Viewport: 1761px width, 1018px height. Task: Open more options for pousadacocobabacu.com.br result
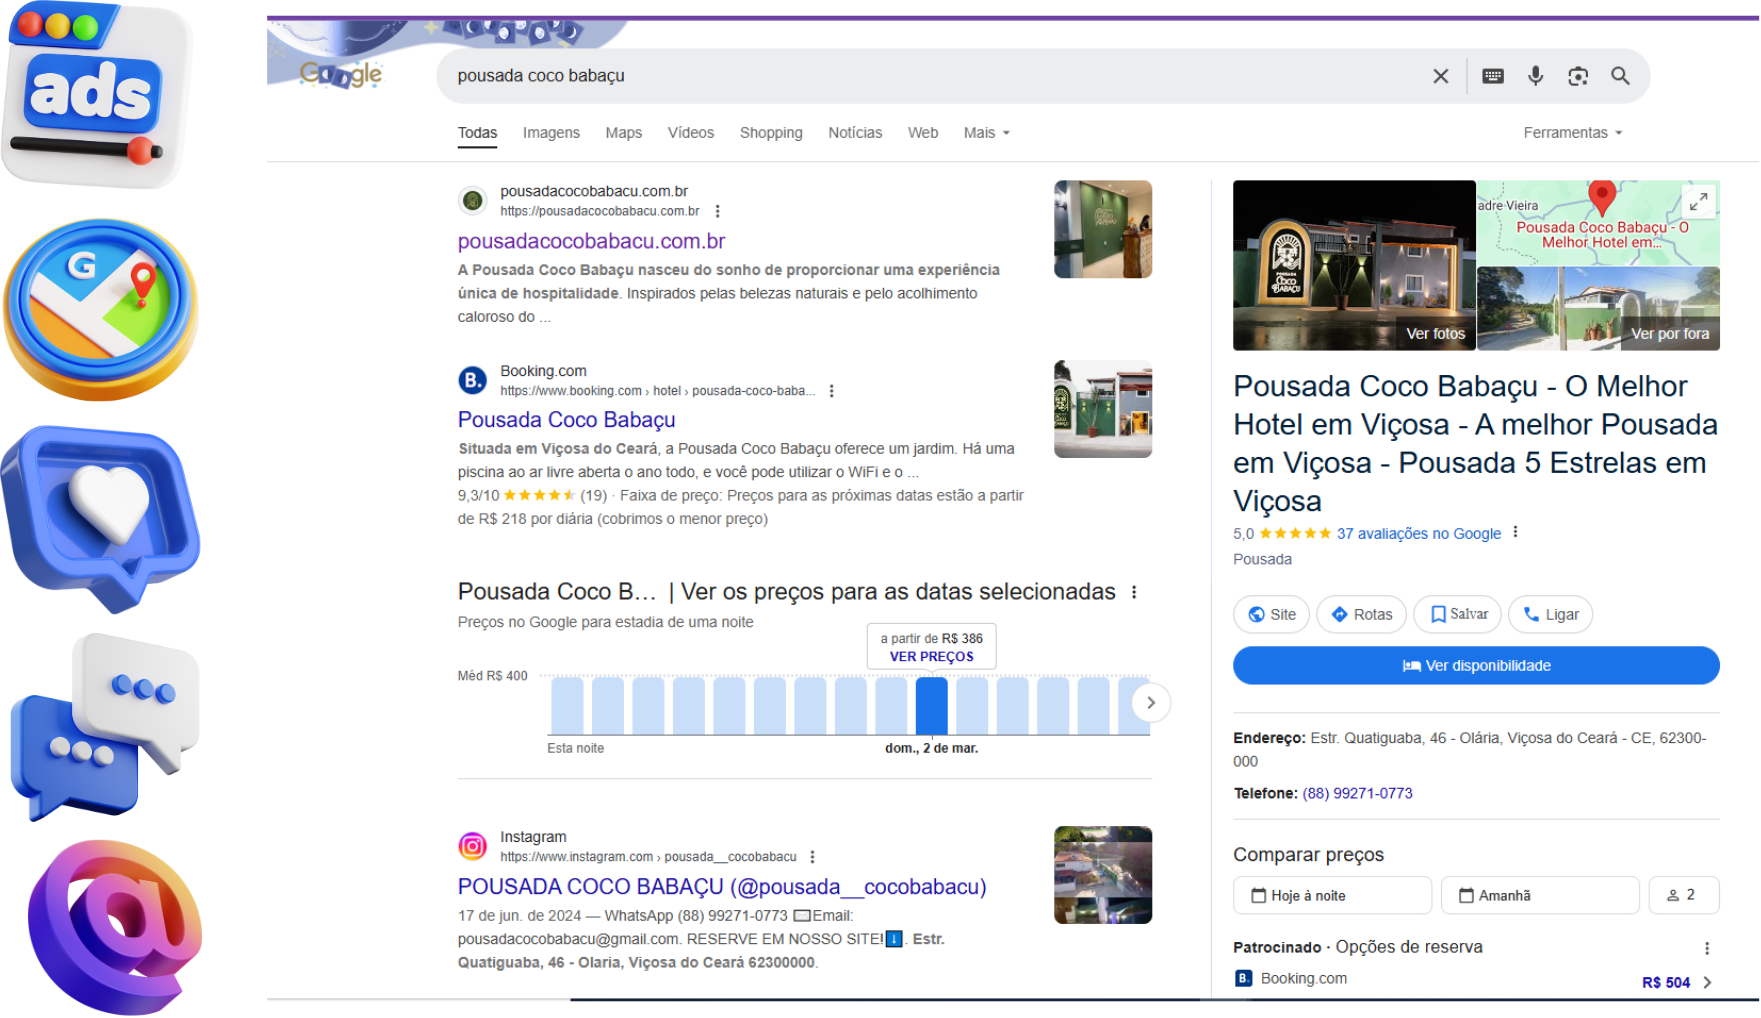717,211
